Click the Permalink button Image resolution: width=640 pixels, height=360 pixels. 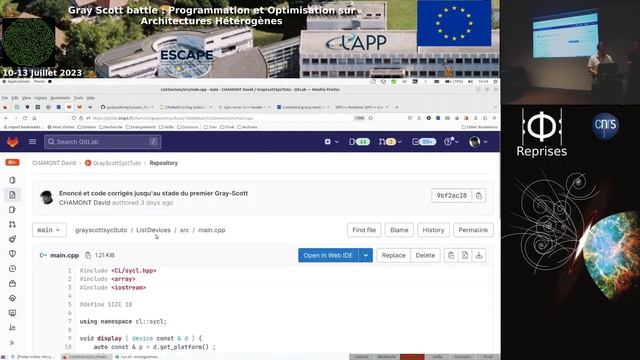[473, 230]
